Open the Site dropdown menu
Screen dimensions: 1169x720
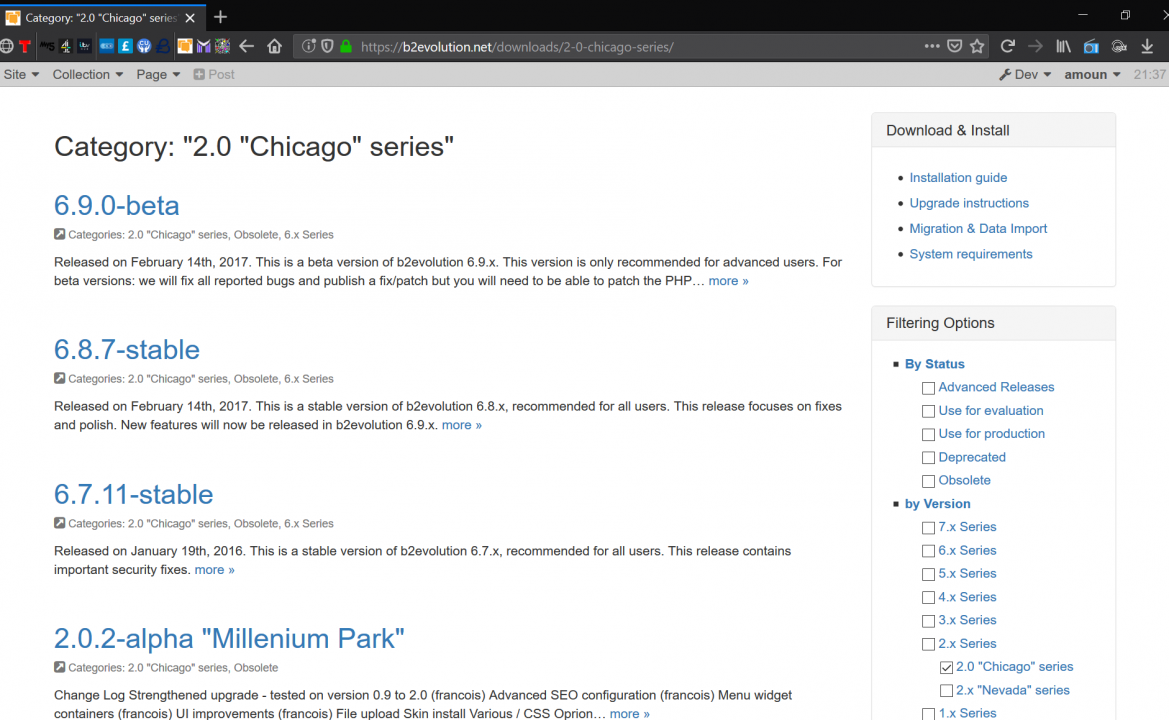coord(21,75)
